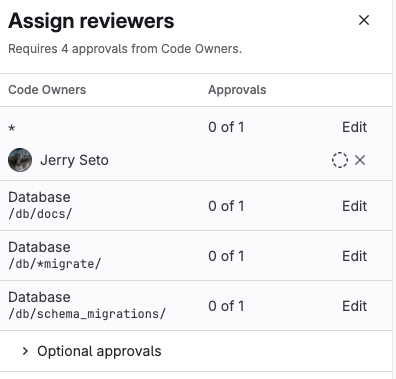Click the Code Owners column header
This screenshot has height=379, width=396.
tap(47, 90)
